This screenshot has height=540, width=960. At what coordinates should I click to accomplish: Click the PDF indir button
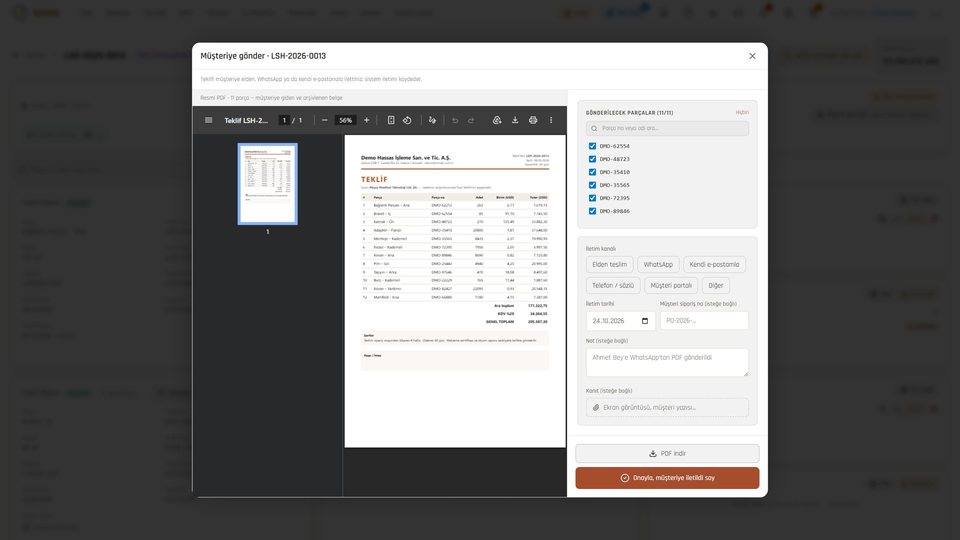pos(667,454)
